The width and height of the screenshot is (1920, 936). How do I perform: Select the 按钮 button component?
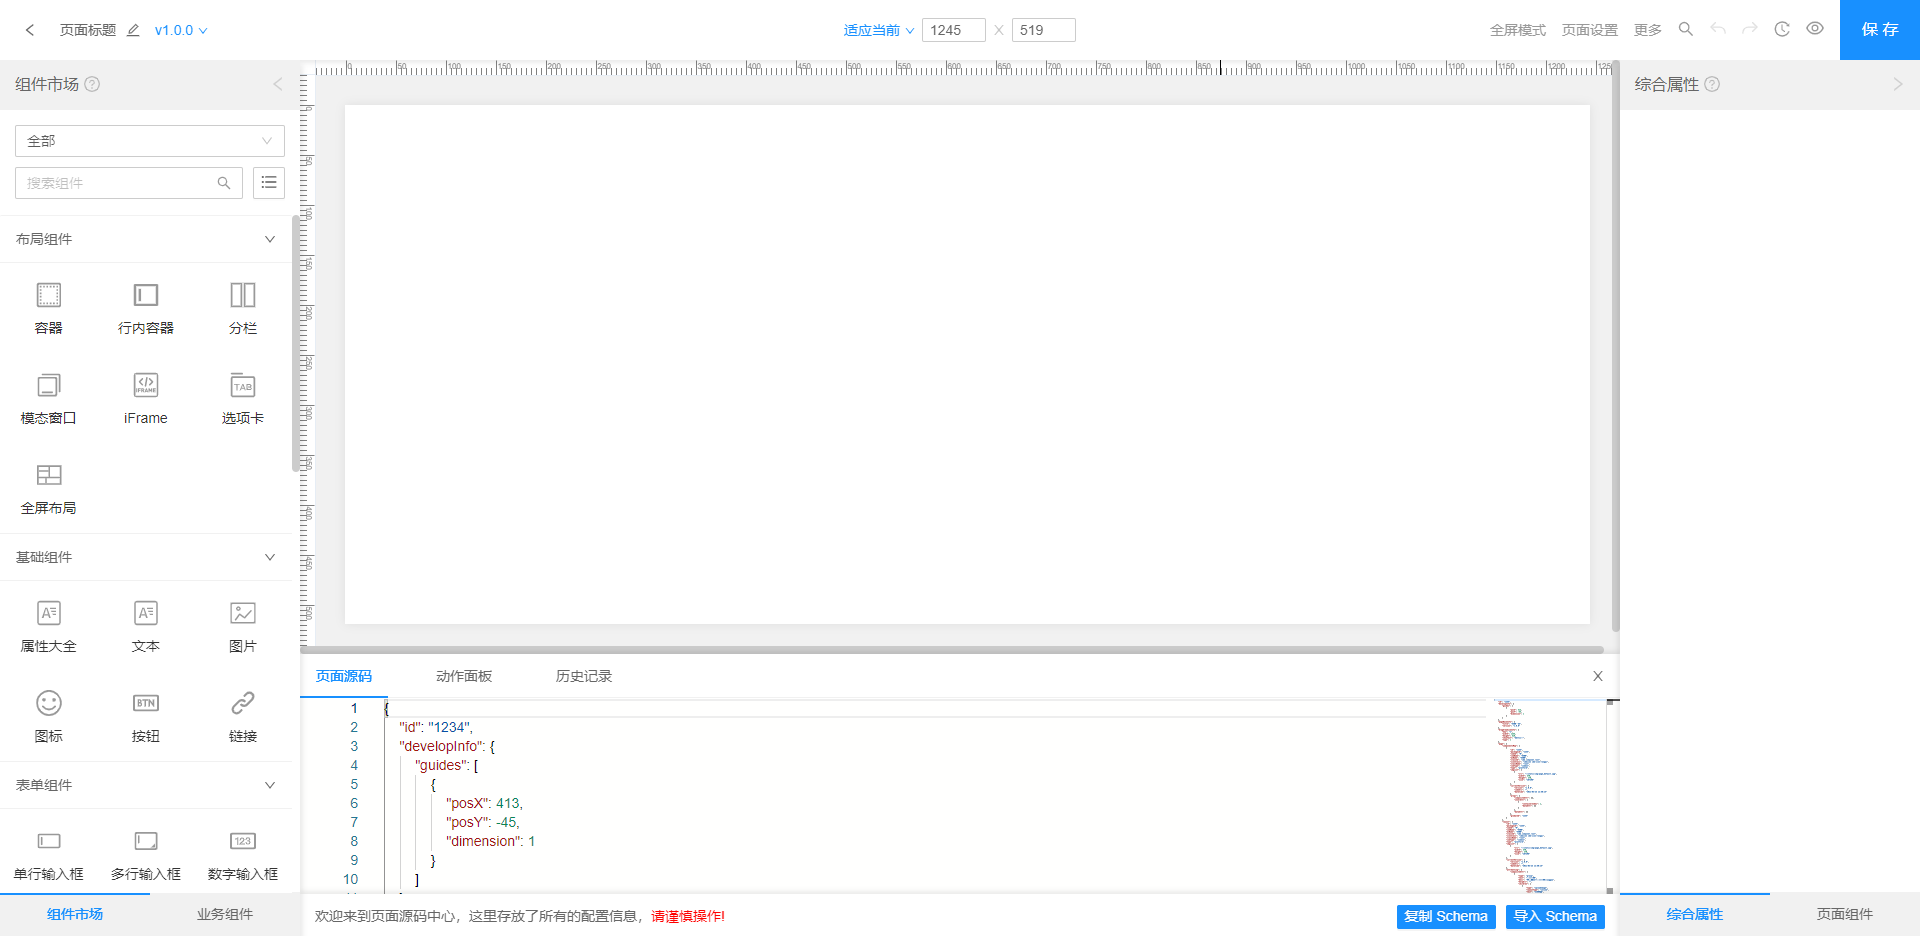tap(146, 716)
